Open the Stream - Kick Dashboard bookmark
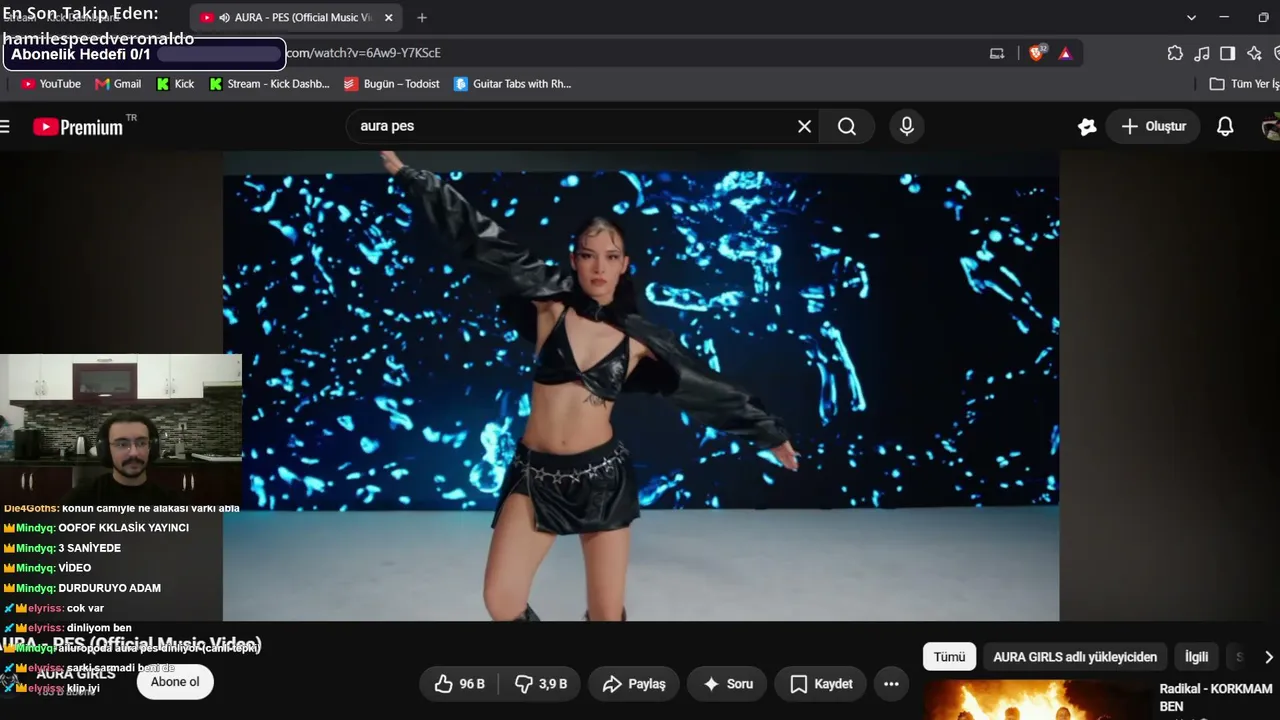The height and width of the screenshot is (720, 1280). (269, 84)
